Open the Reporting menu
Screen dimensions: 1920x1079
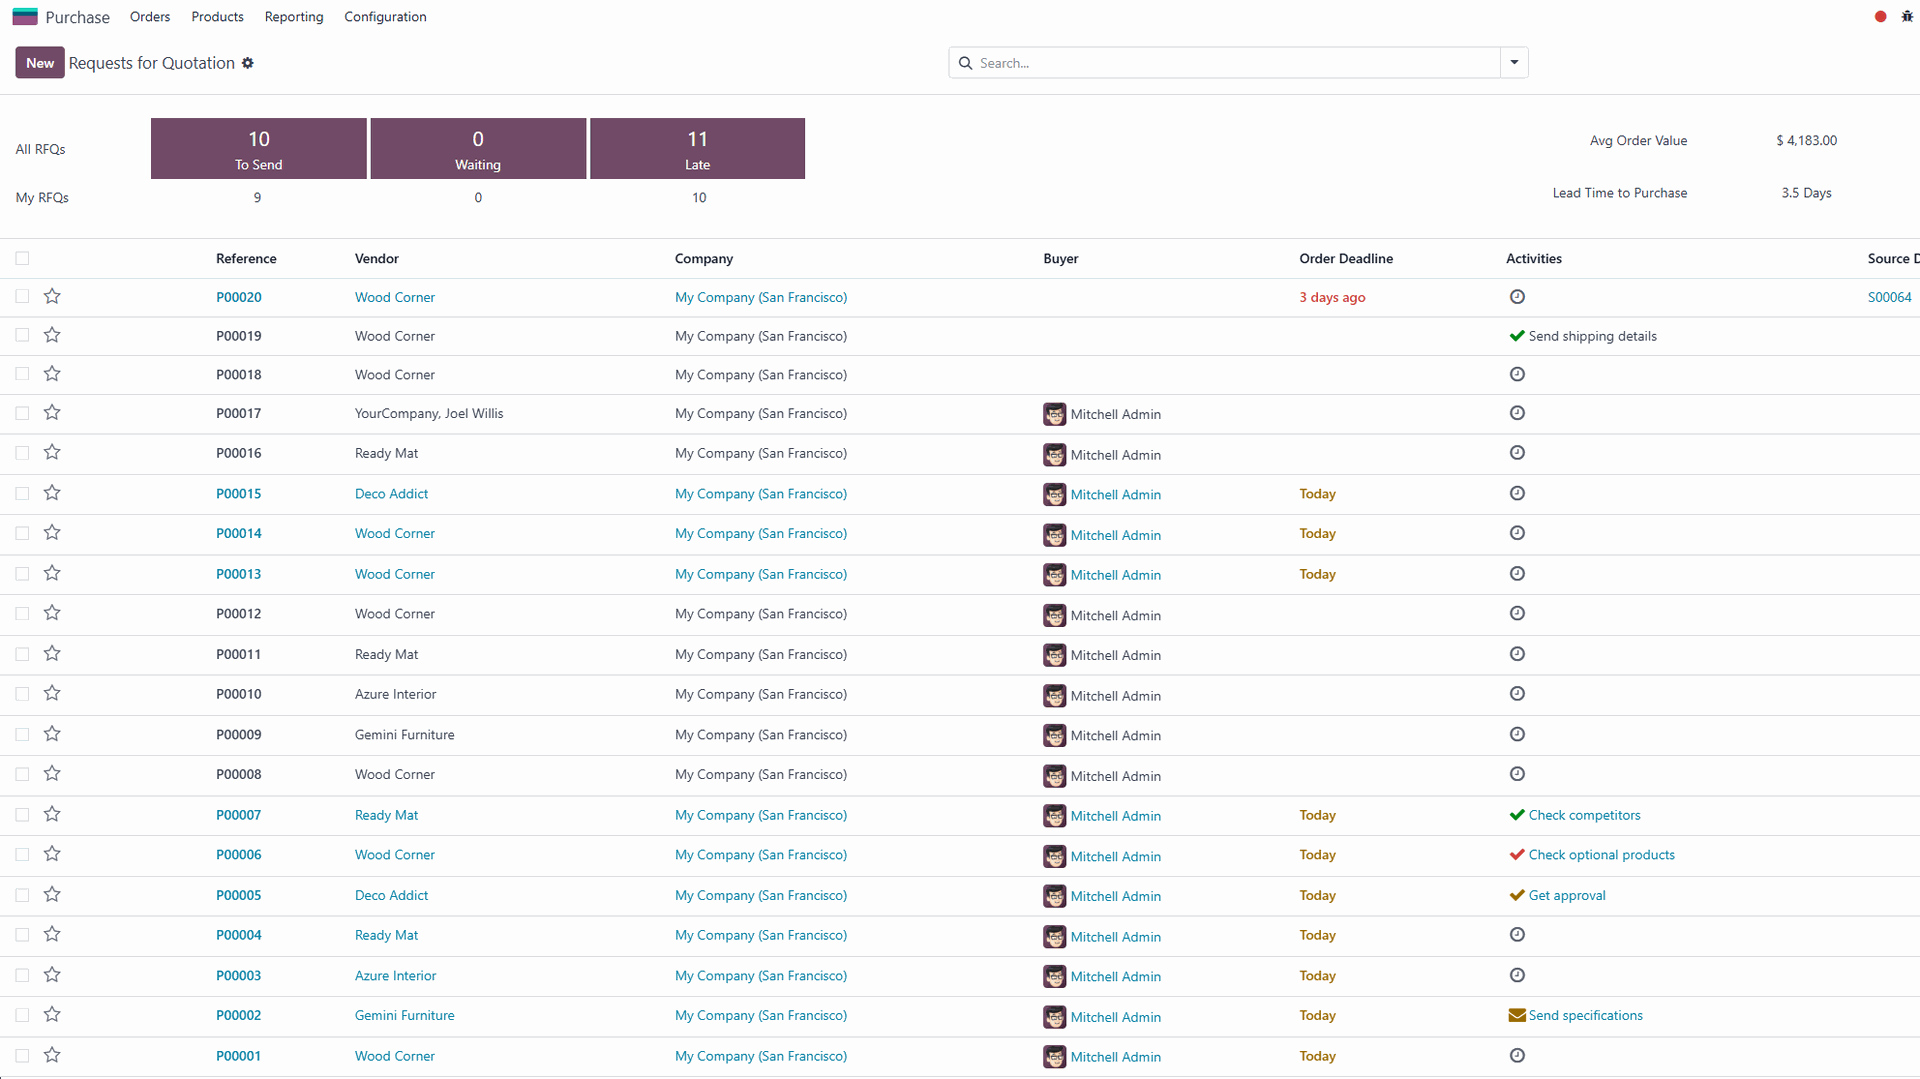294,17
